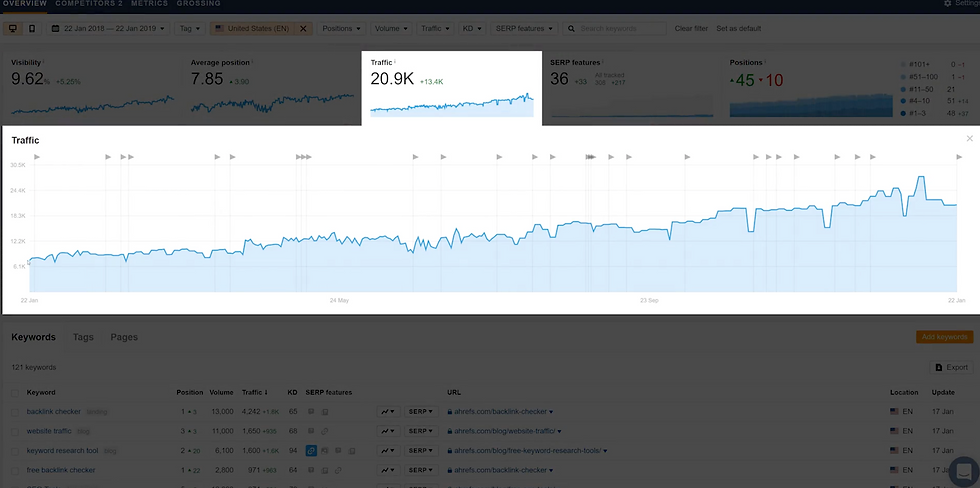Click the Add keywords button
The height and width of the screenshot is (488, 980).
(x=944, y=337)
